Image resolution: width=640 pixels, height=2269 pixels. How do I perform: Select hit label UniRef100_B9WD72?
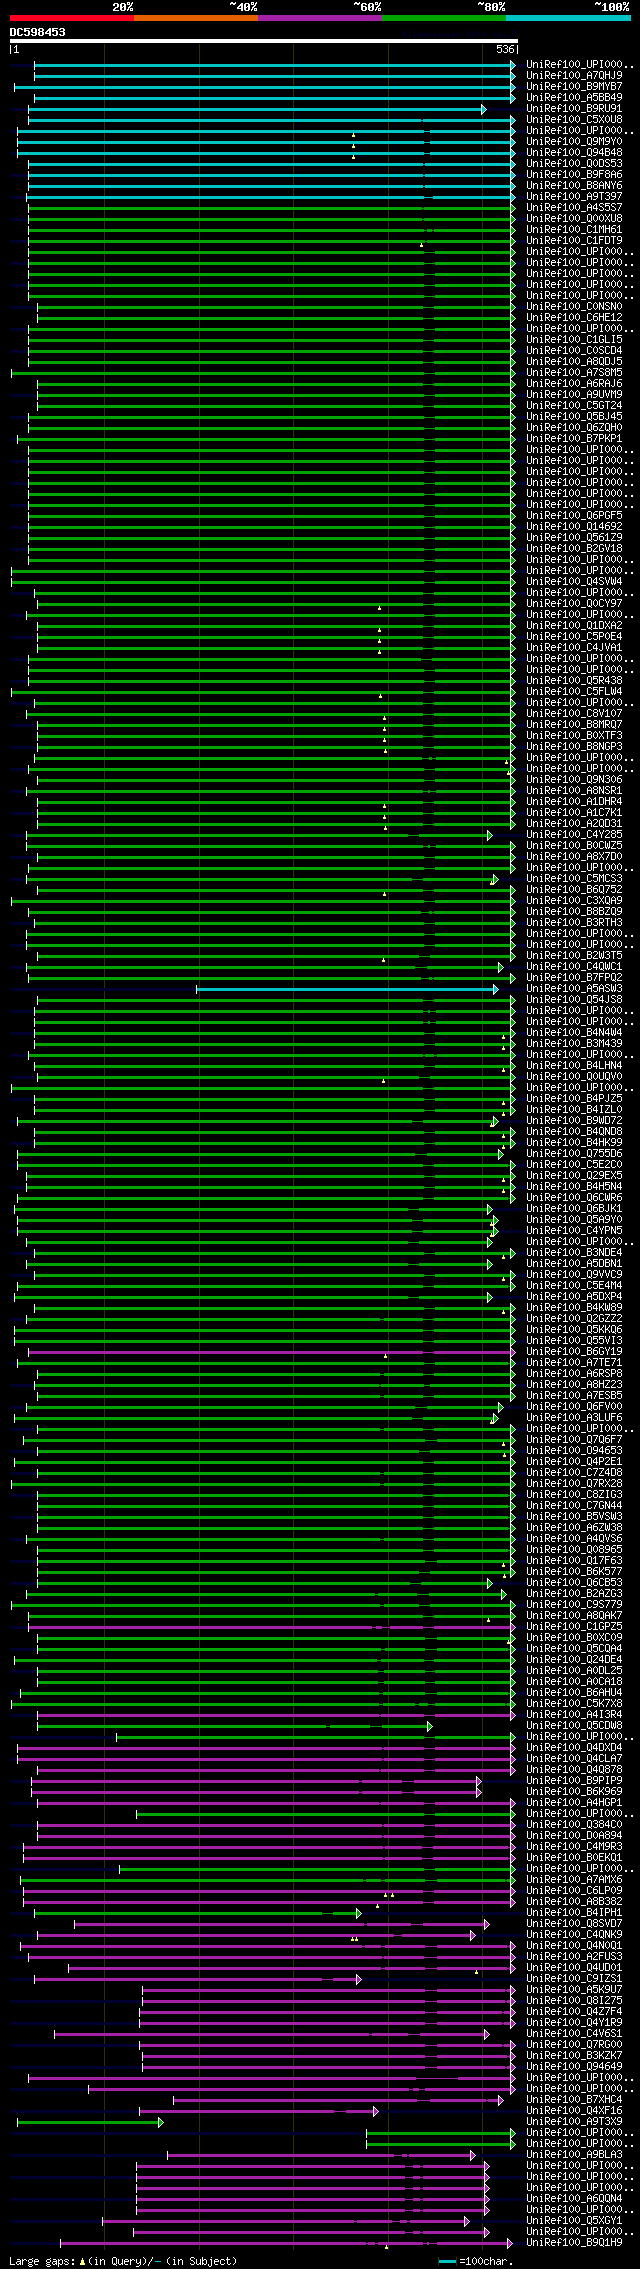click(x=574, y=1121)
